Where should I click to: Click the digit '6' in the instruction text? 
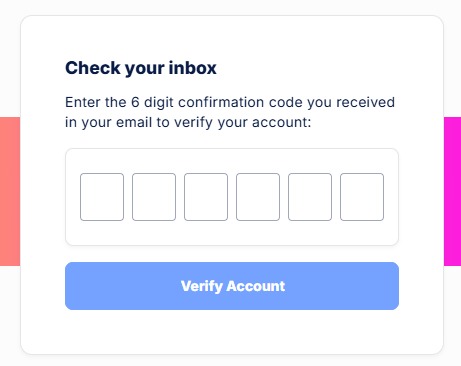(135, 102)
